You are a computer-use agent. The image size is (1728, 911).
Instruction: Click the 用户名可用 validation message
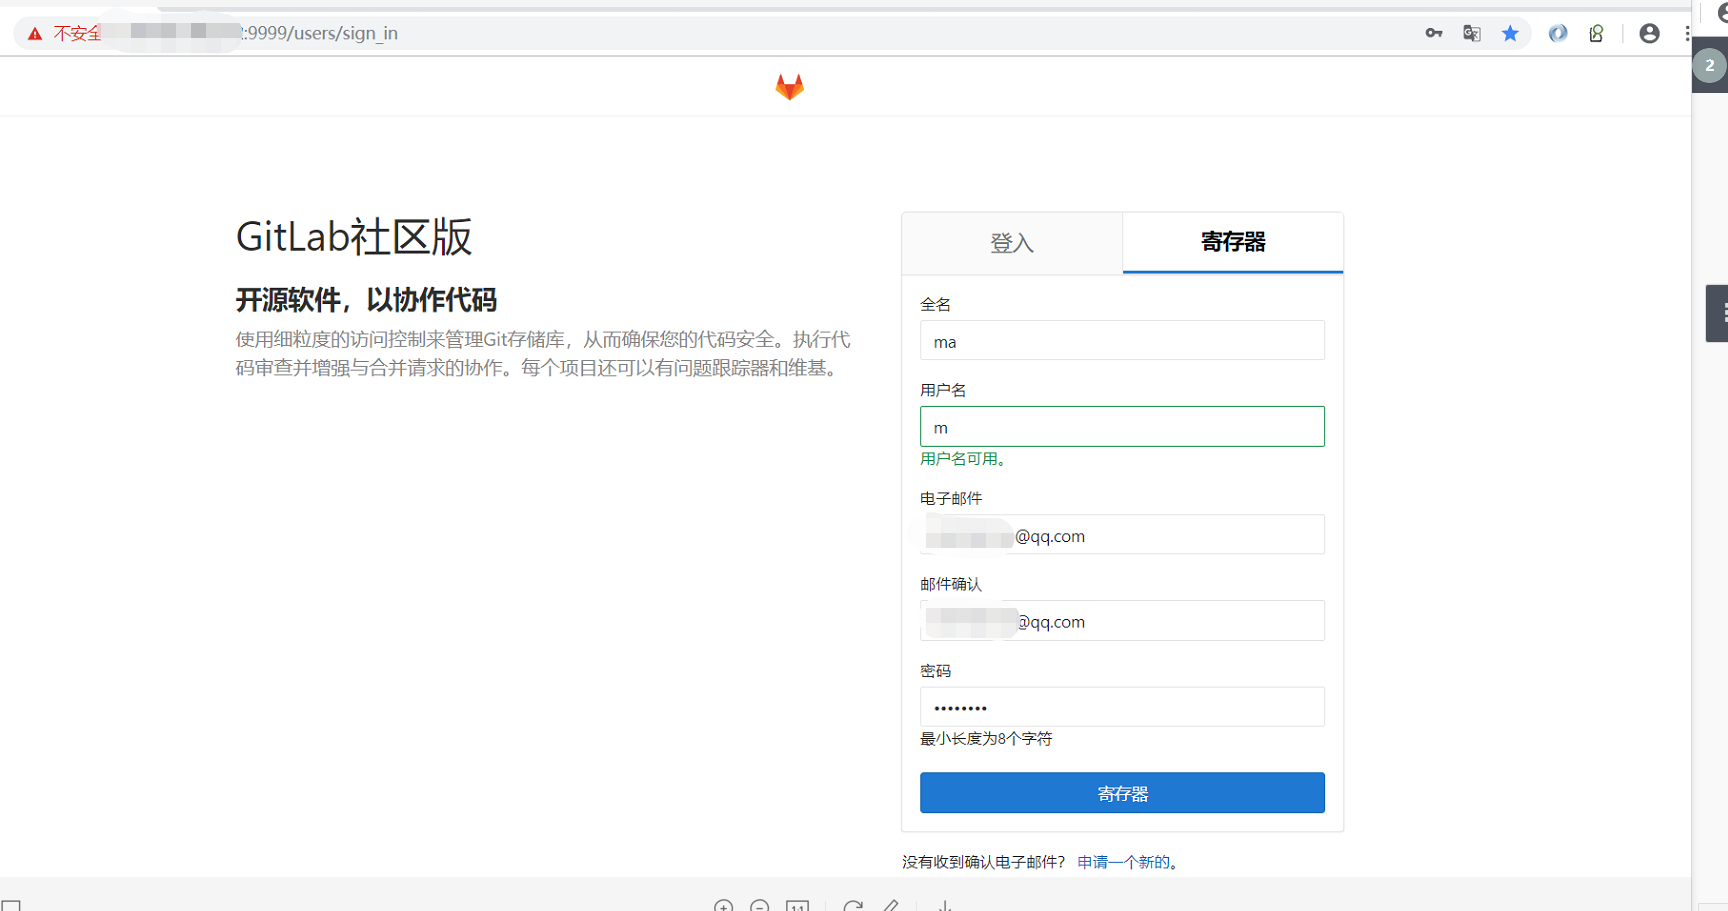point(962,459)
